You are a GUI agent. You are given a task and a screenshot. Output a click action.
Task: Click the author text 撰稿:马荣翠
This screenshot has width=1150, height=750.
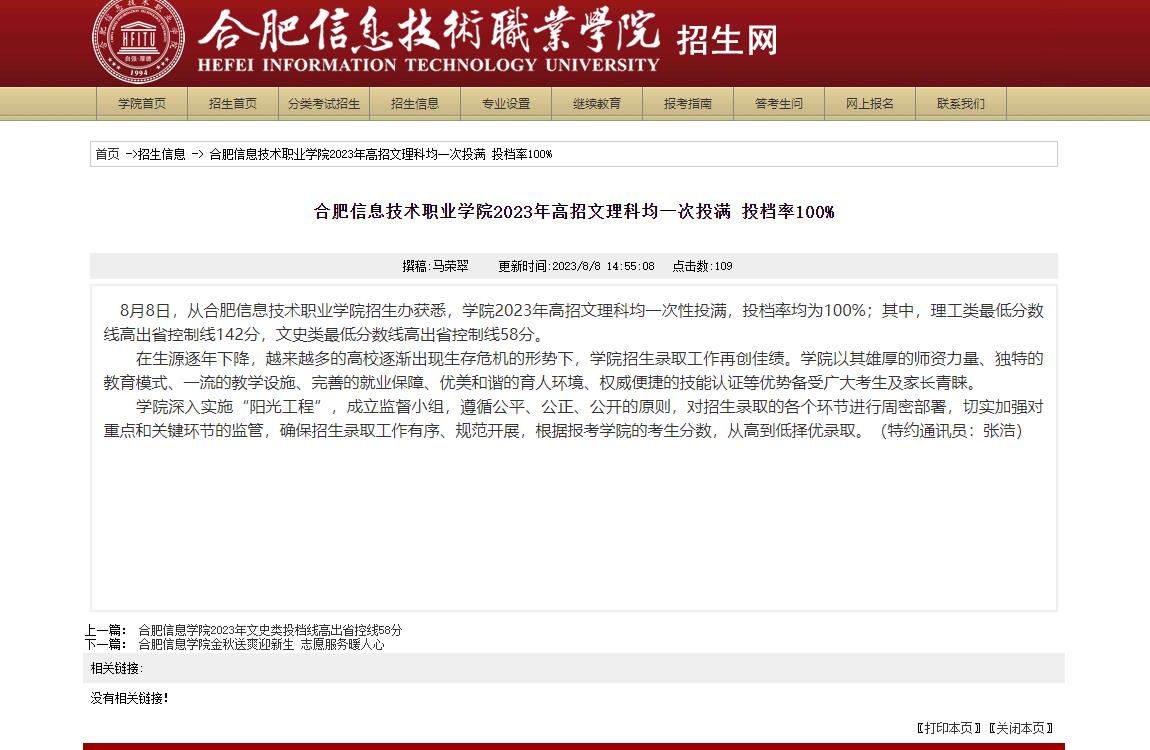[x=435, y=266]
